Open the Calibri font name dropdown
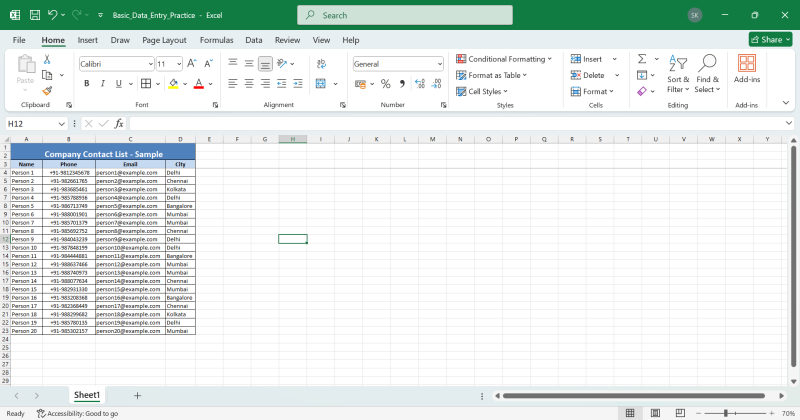This screenshot has width=800, height=420. pyautogui.click(x=151, y=64)
